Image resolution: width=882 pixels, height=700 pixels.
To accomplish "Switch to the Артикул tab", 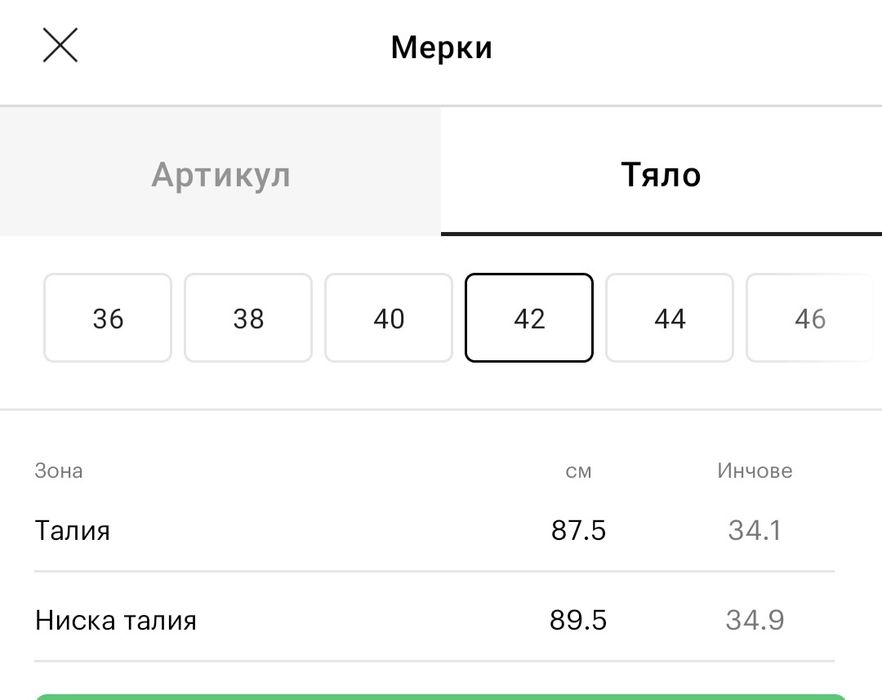I will [x=220, y=175].
